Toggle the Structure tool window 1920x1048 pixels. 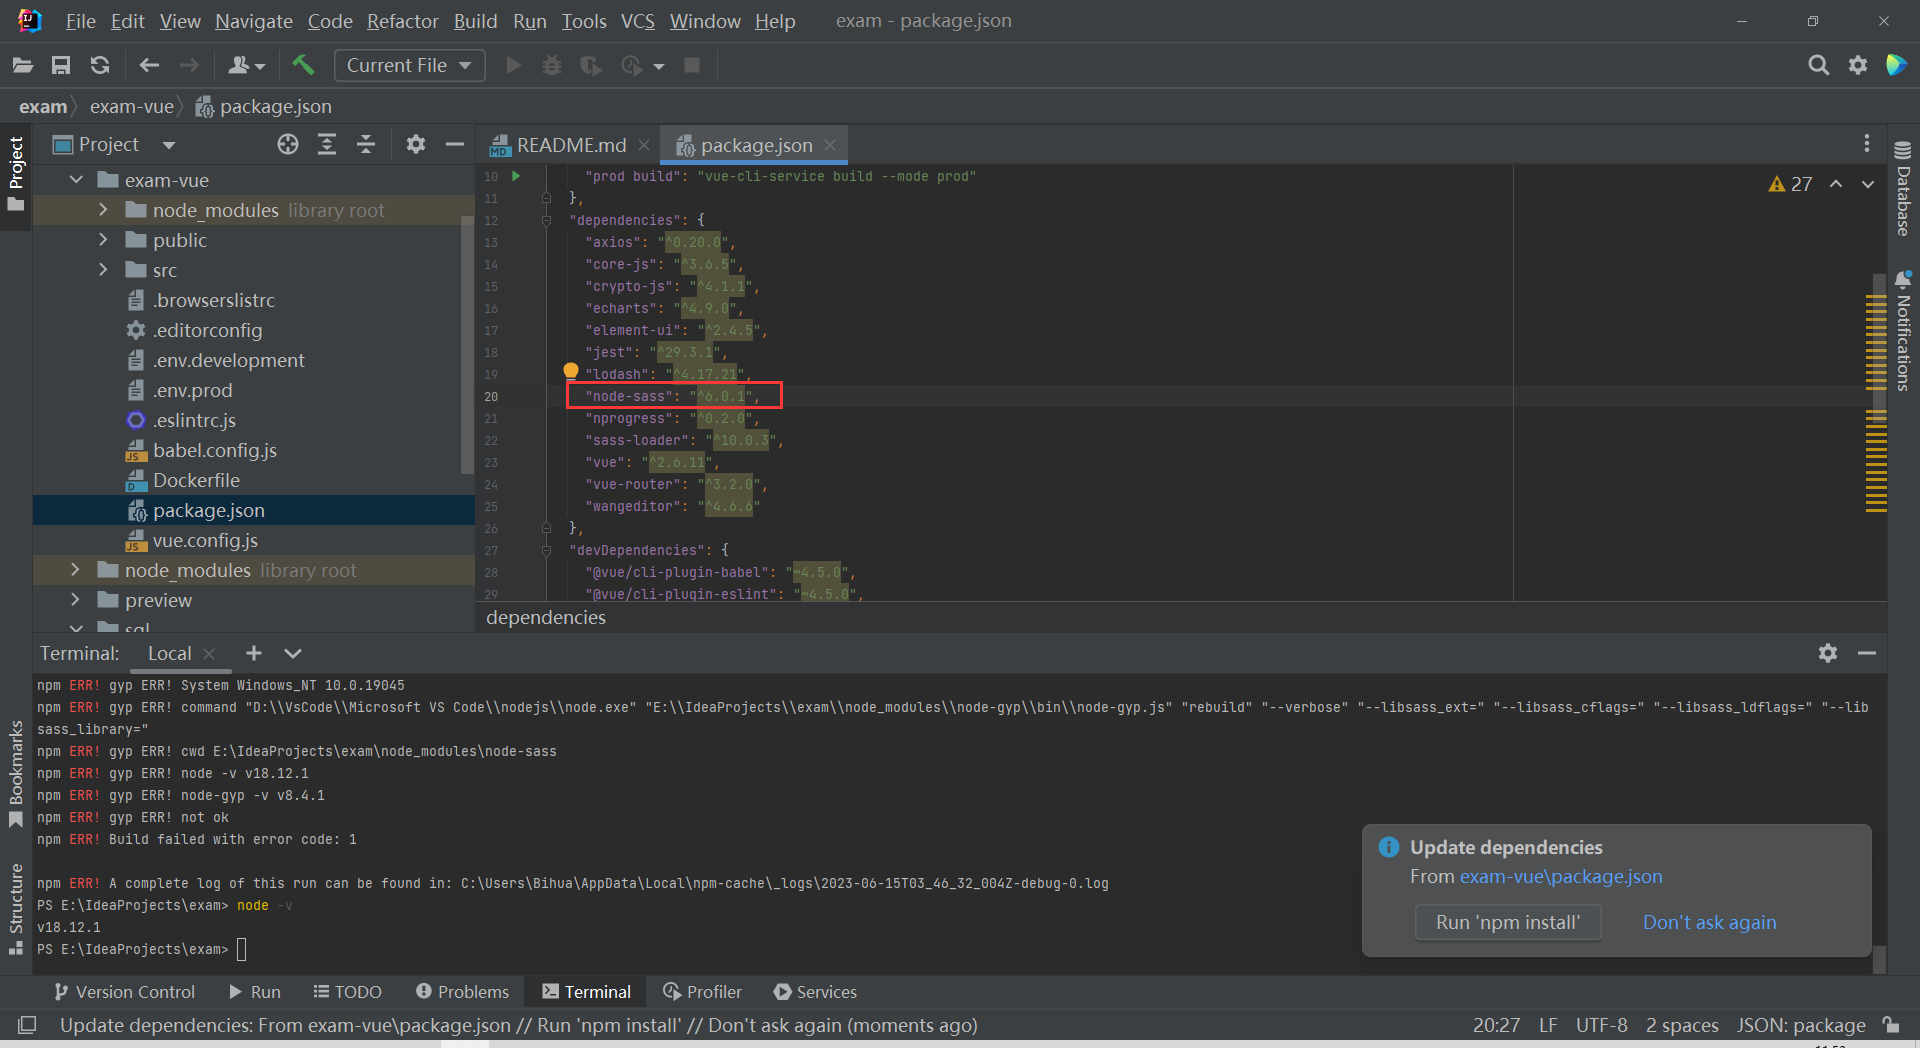[x=16, y=908]
